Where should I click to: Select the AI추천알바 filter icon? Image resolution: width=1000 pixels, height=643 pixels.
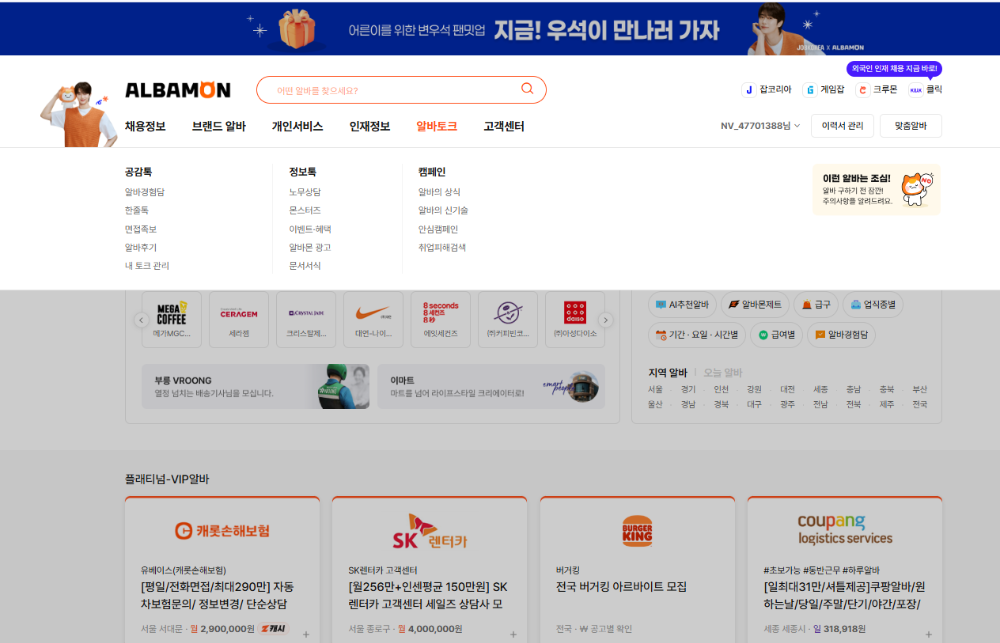click(659, 305)
